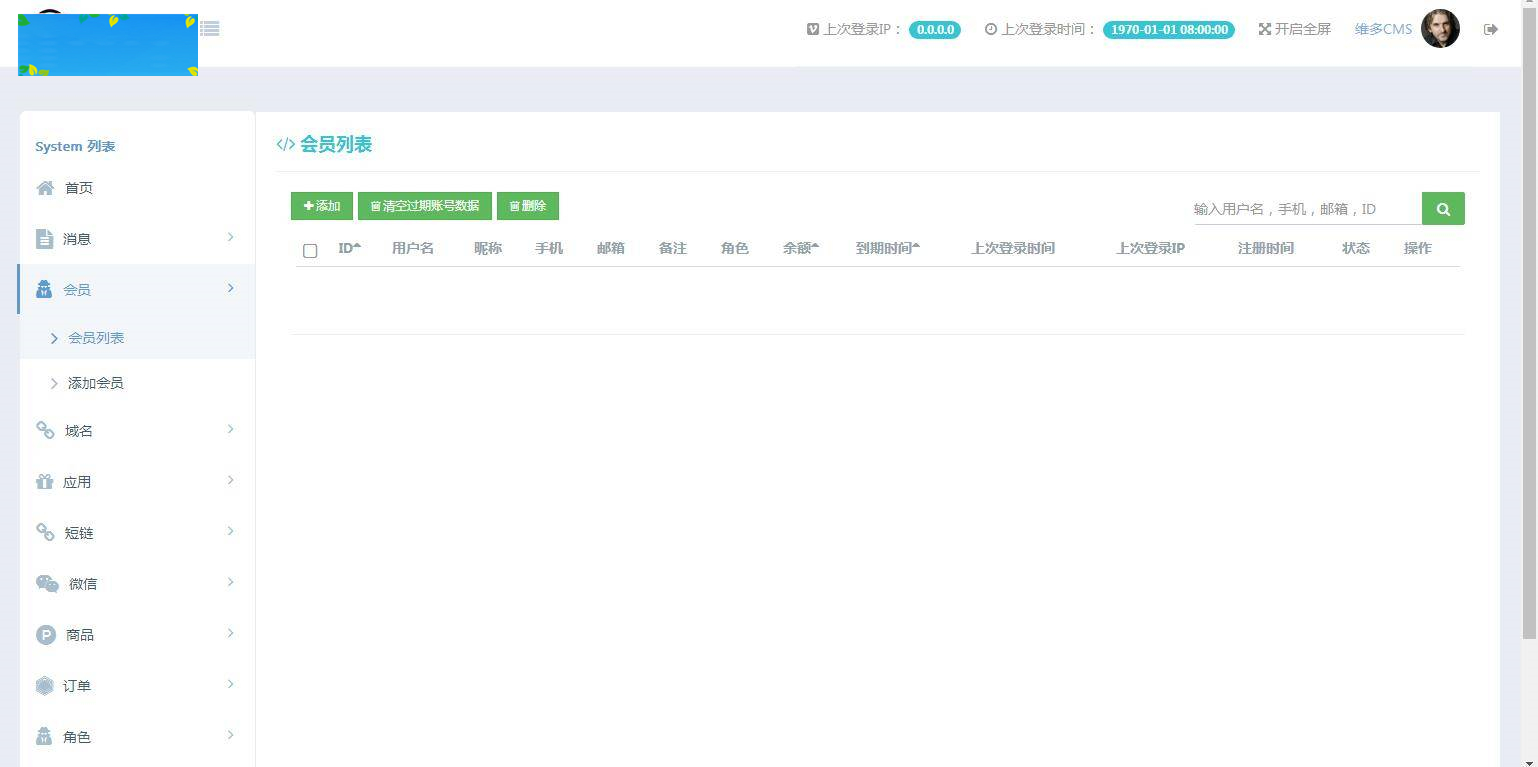Click the search magnifier button
The height and width of the screenshot is (767, 1538).
(1443, 209)
